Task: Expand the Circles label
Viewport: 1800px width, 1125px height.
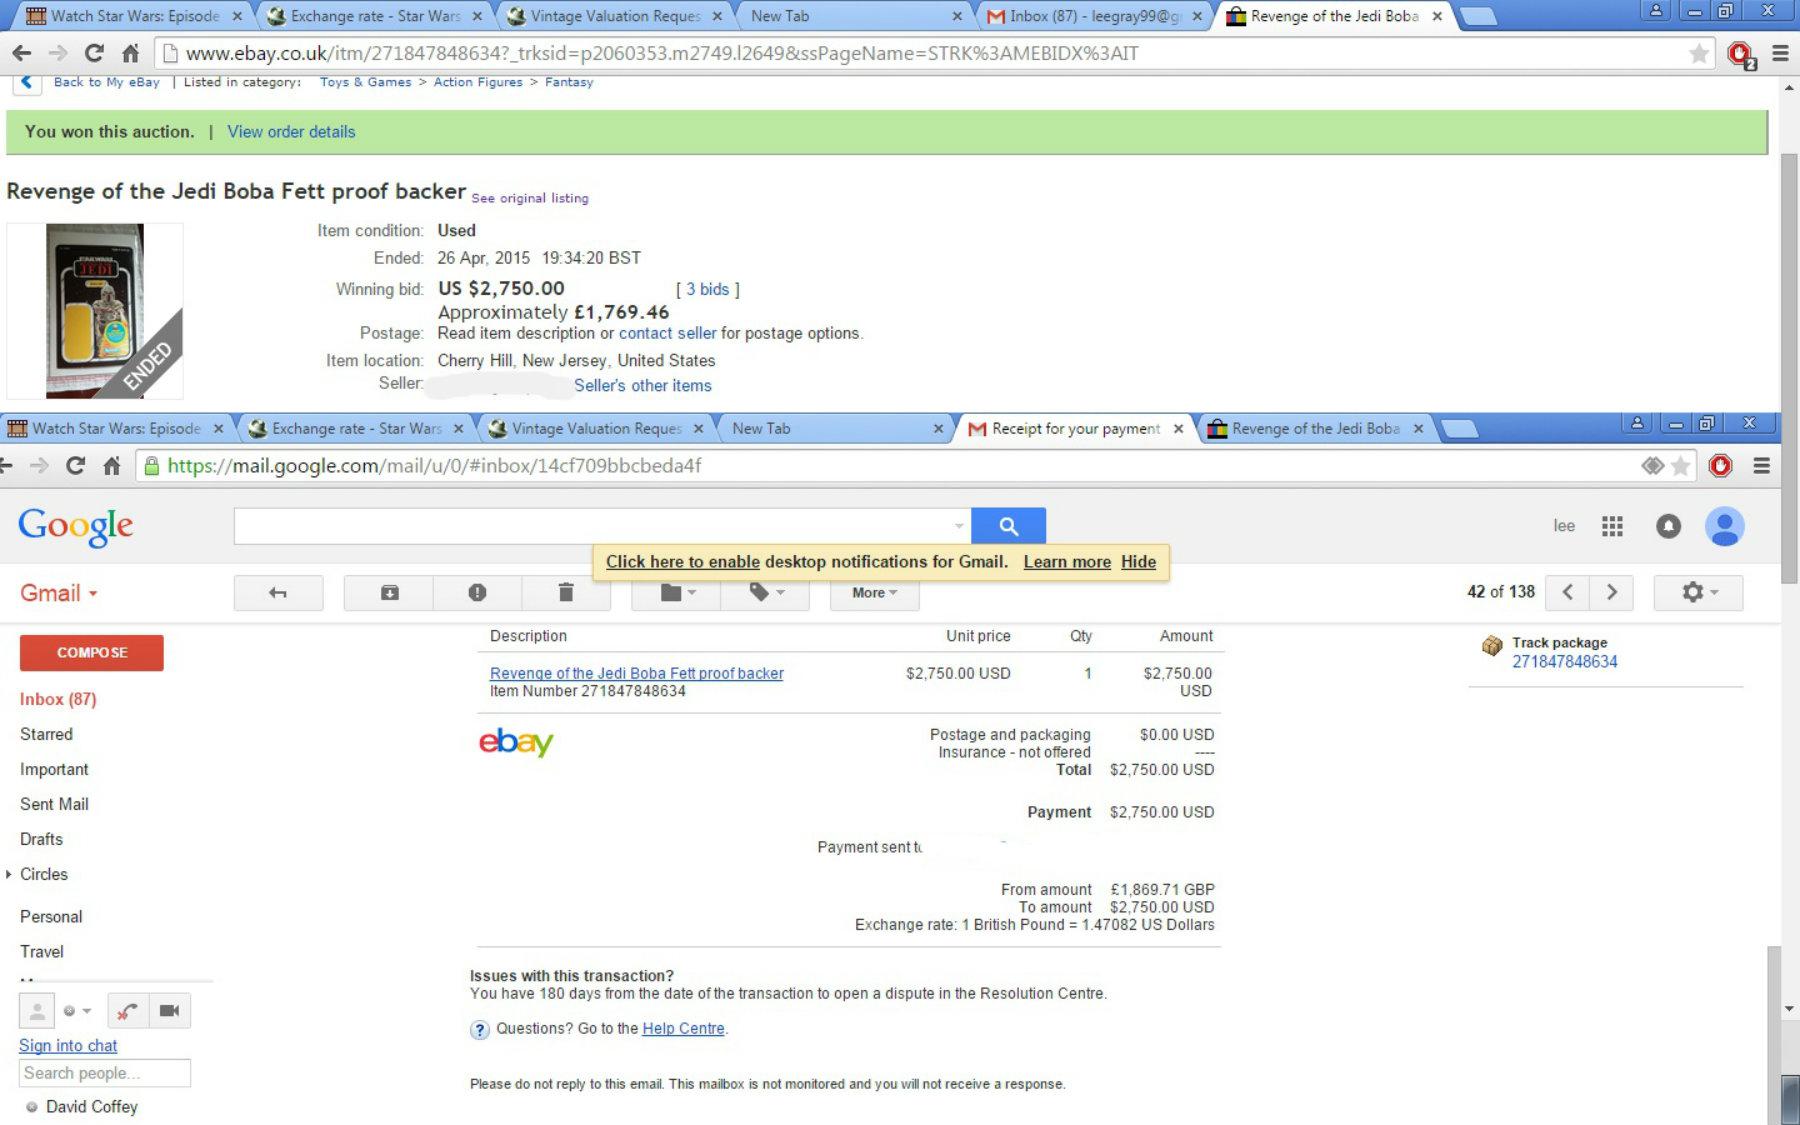Action: (9, 874)
